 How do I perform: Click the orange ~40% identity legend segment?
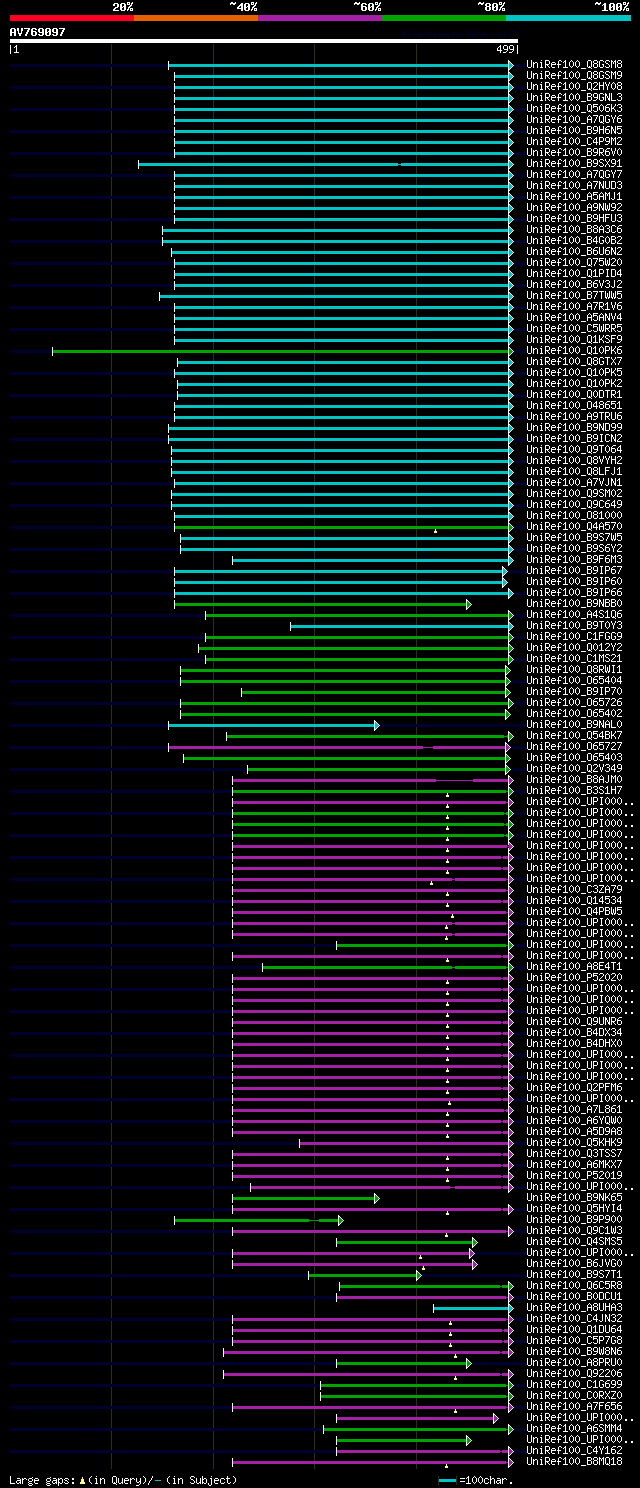(195, 18)
